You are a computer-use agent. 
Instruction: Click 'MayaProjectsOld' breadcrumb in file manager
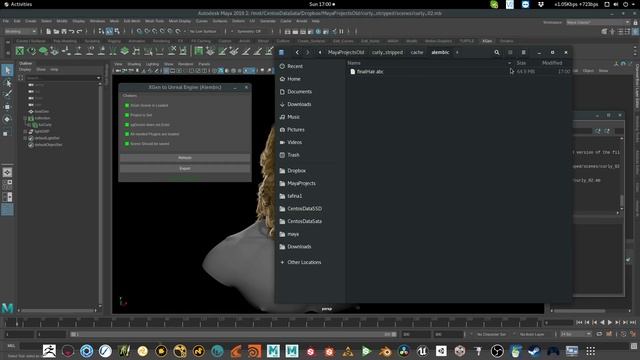346,52
